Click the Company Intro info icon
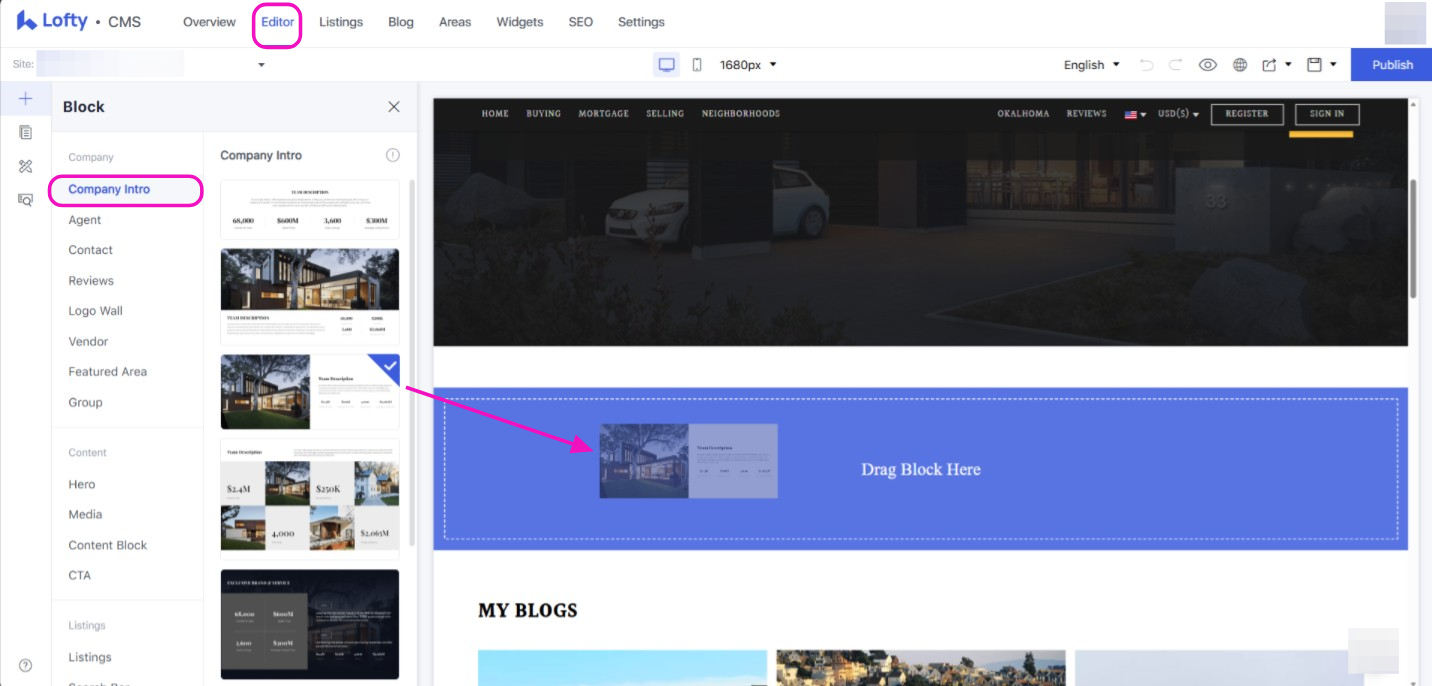Viewport: 1432px width, 686px height. click(x=393, y=155)
